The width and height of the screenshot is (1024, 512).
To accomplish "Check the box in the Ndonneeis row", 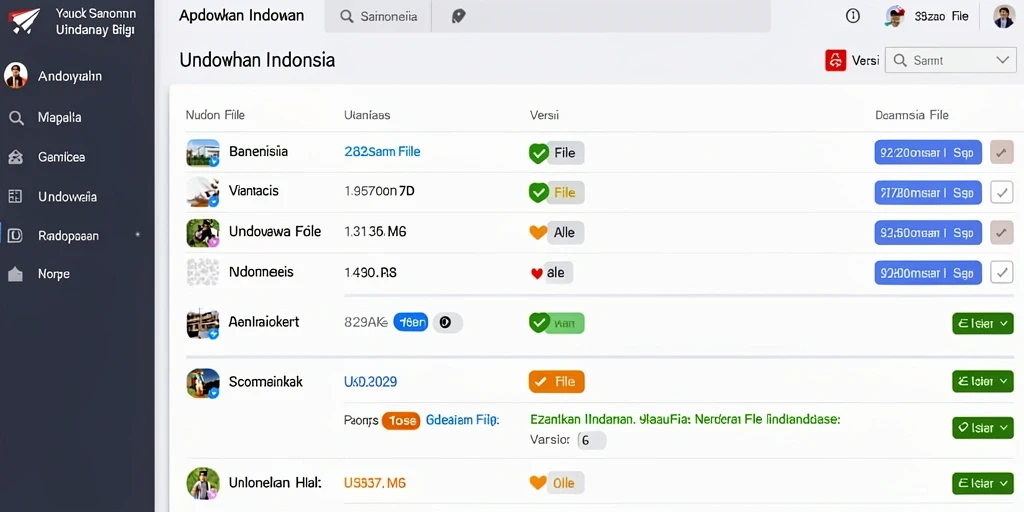I will click(x=1002, y=272).
